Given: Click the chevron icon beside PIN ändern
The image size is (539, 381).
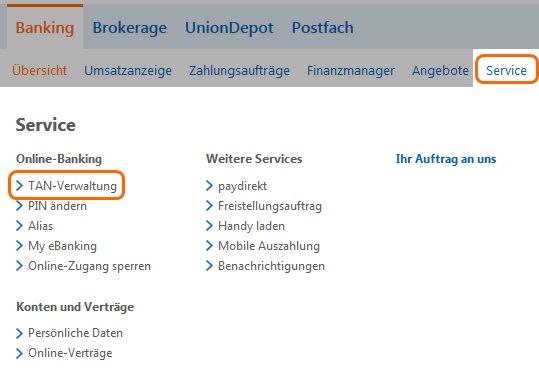Looking at the screenshot, I should [20, 206].
